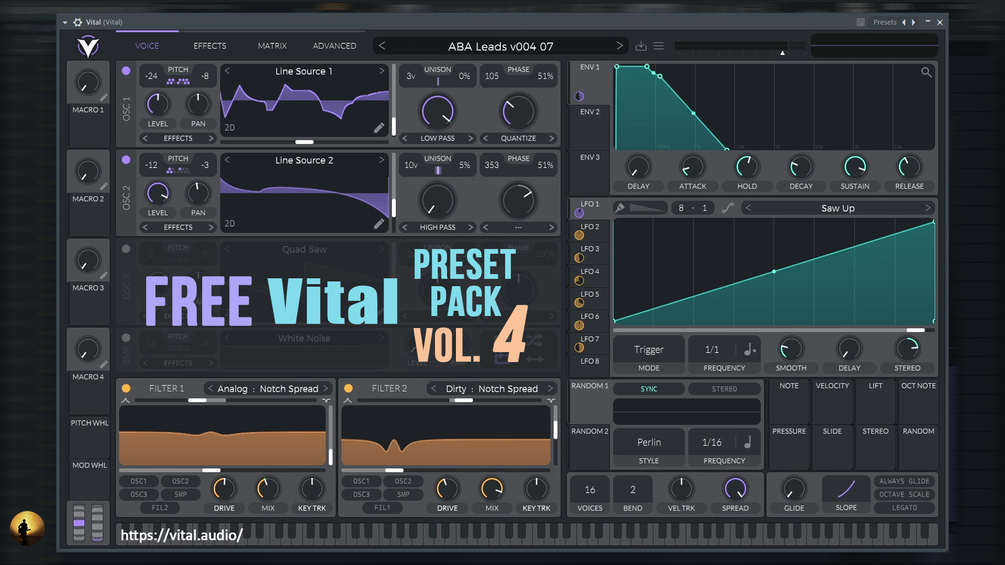Open the hamburger menu next to preset name
Viewport: 1005px width, 565px height.
click(658, 46)
